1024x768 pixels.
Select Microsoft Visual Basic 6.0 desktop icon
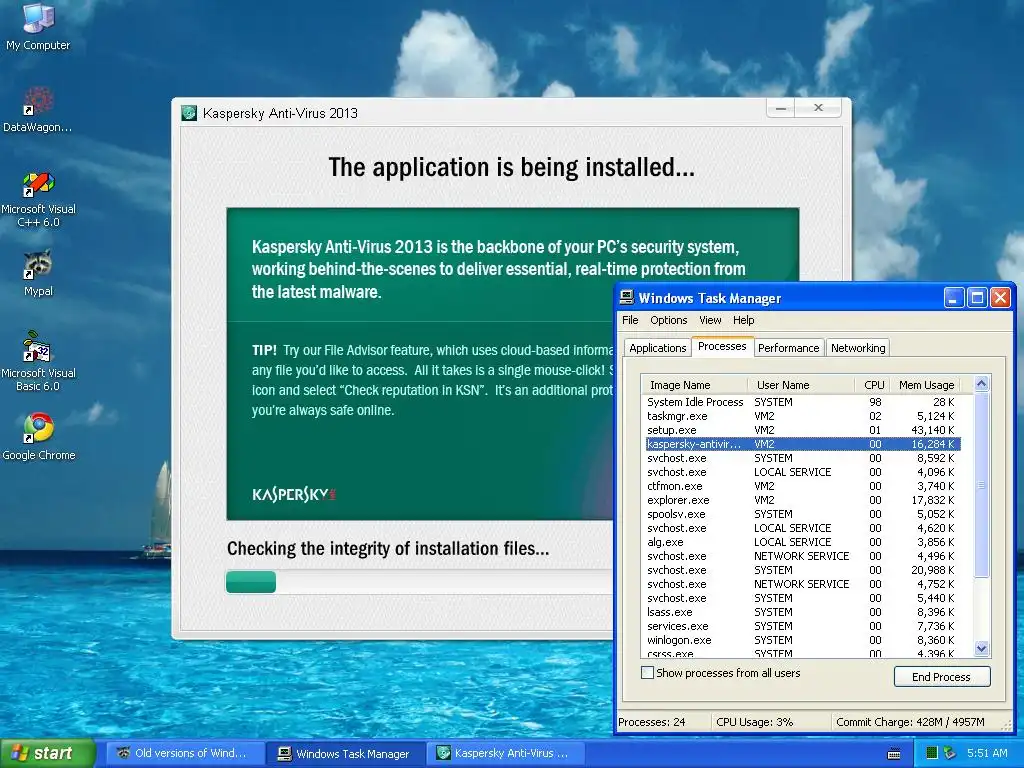click(38, 360)
